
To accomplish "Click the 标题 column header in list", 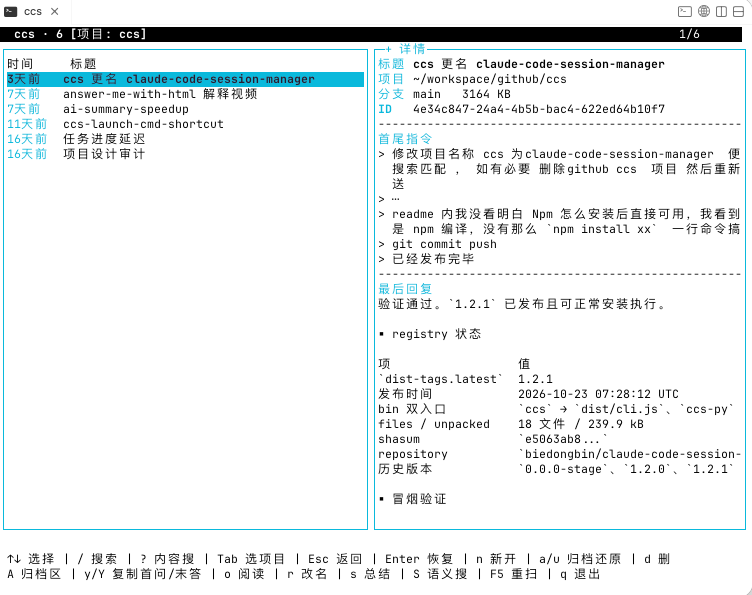I will (x=83, y=64).
